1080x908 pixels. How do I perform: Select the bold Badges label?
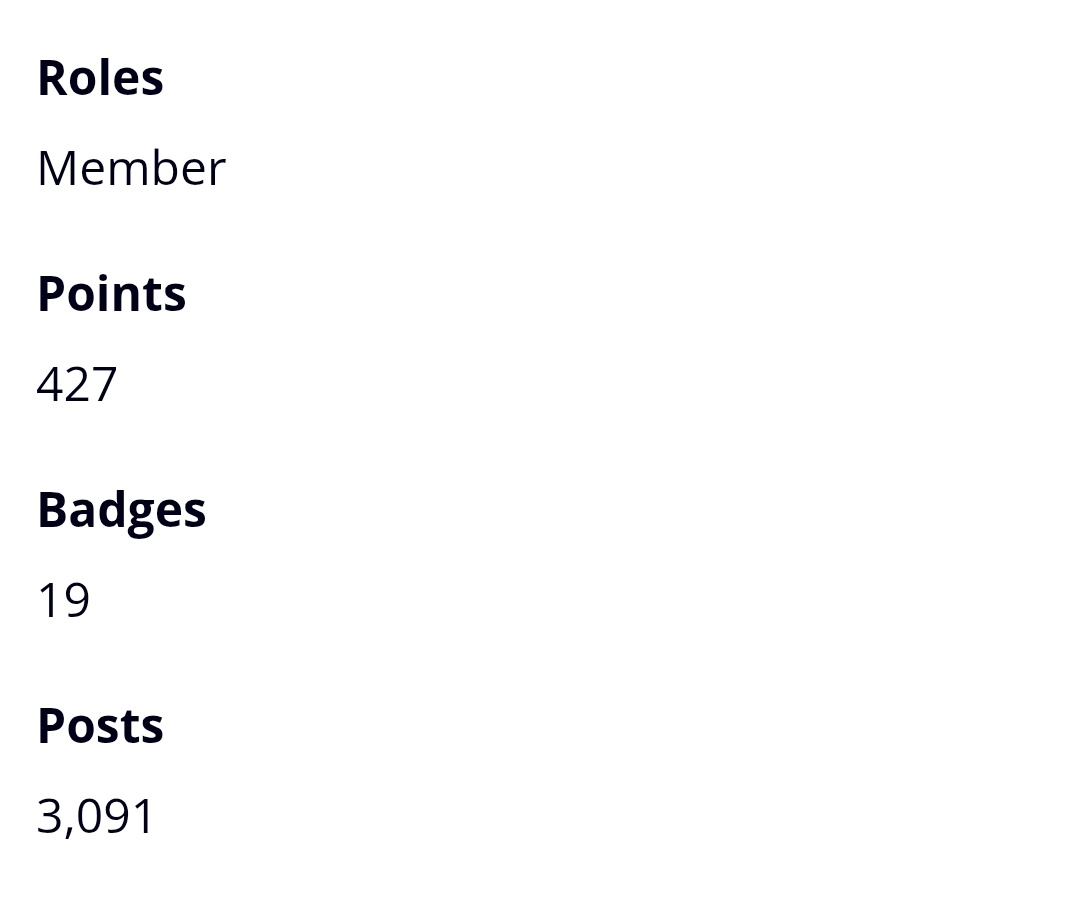(121, 510)
